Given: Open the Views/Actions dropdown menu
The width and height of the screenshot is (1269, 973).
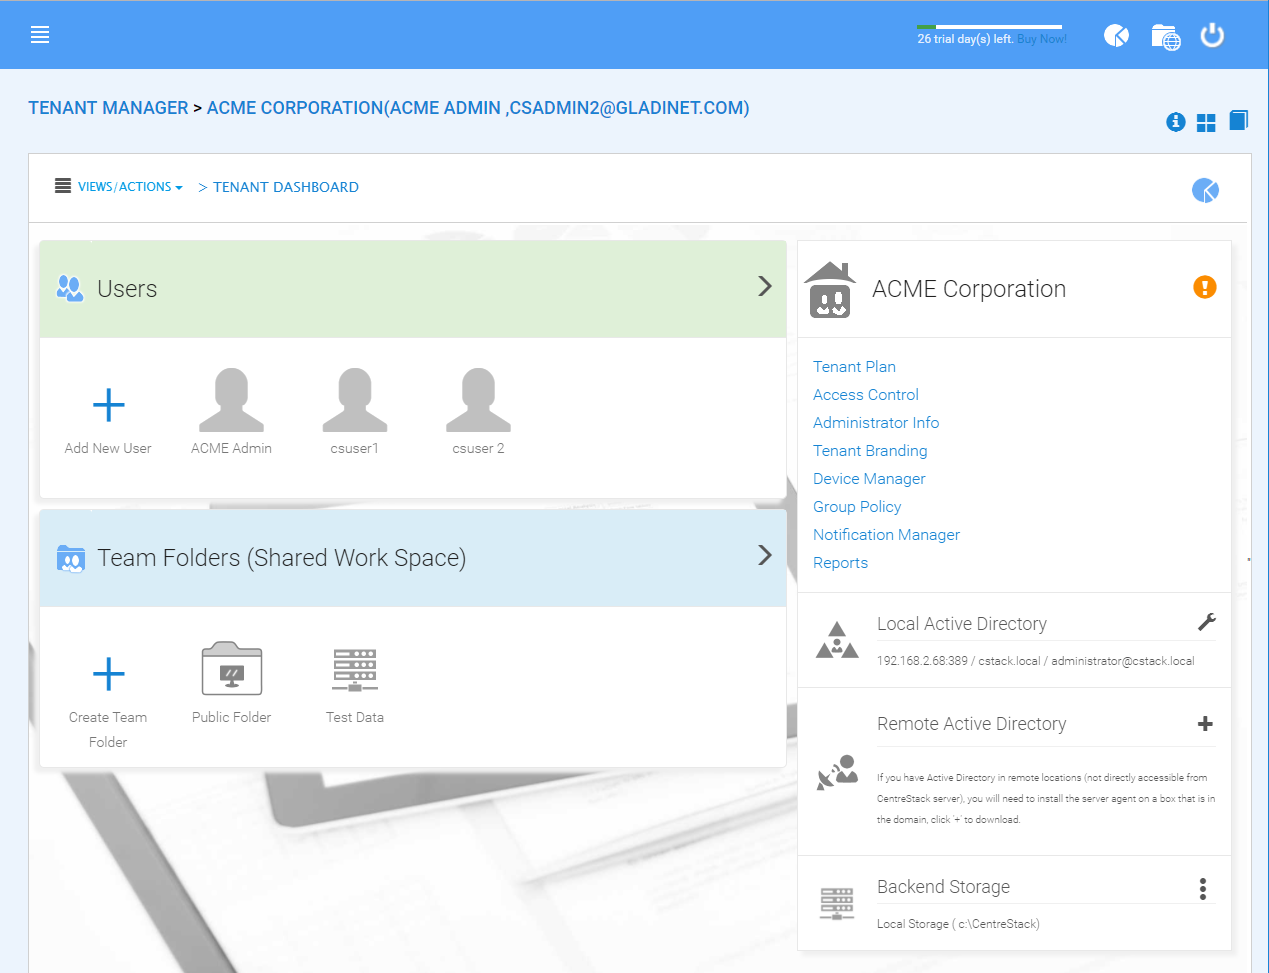Looking at the screenshot, I should 130,187.
